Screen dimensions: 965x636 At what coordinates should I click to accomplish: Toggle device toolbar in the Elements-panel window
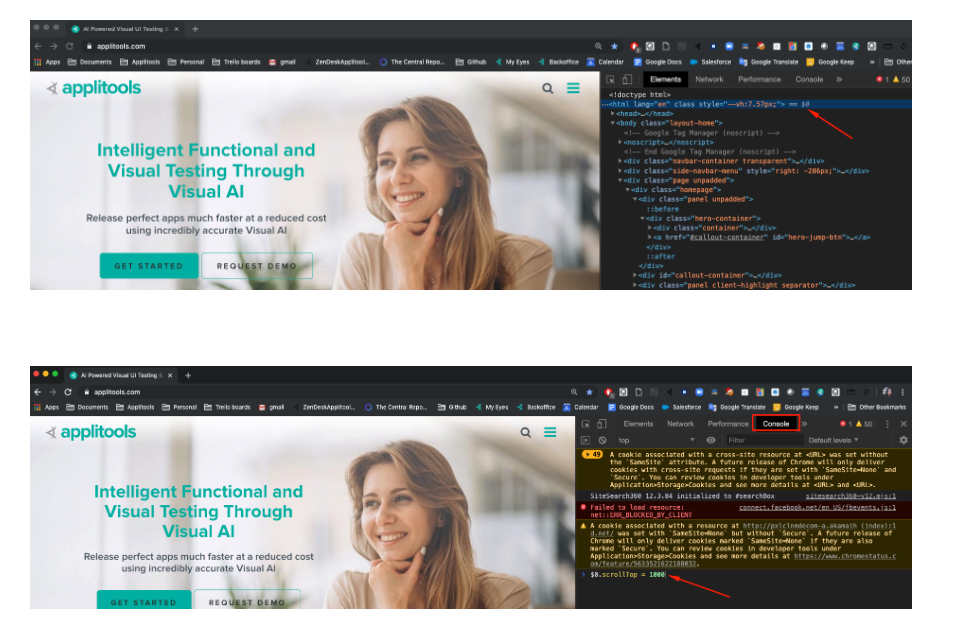(x=627, y=79)
